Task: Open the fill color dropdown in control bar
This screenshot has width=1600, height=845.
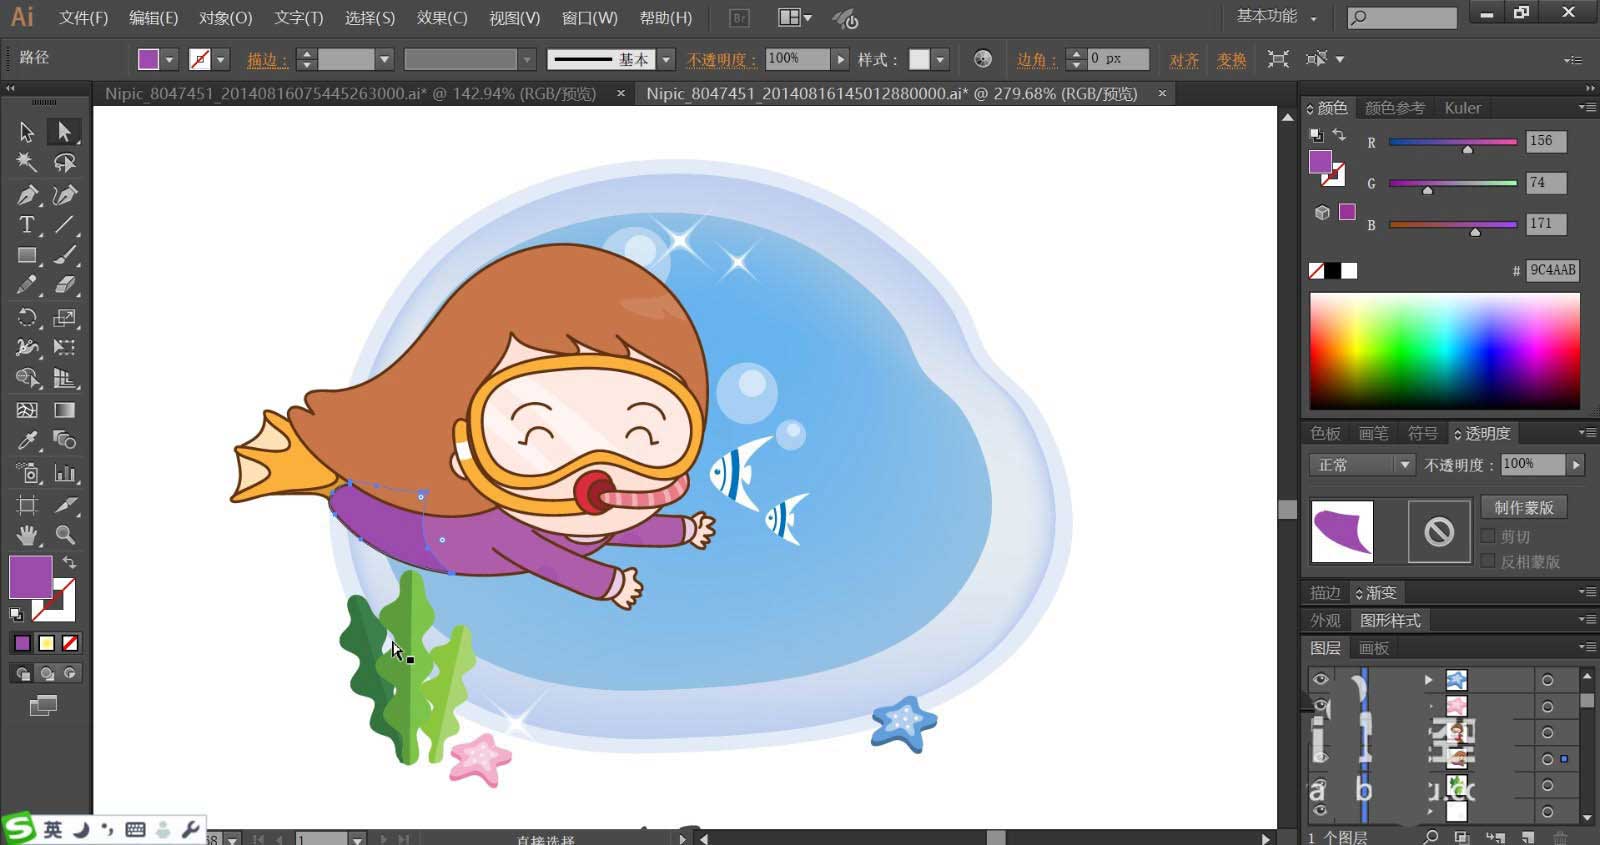Action: [x=169, y=60]
